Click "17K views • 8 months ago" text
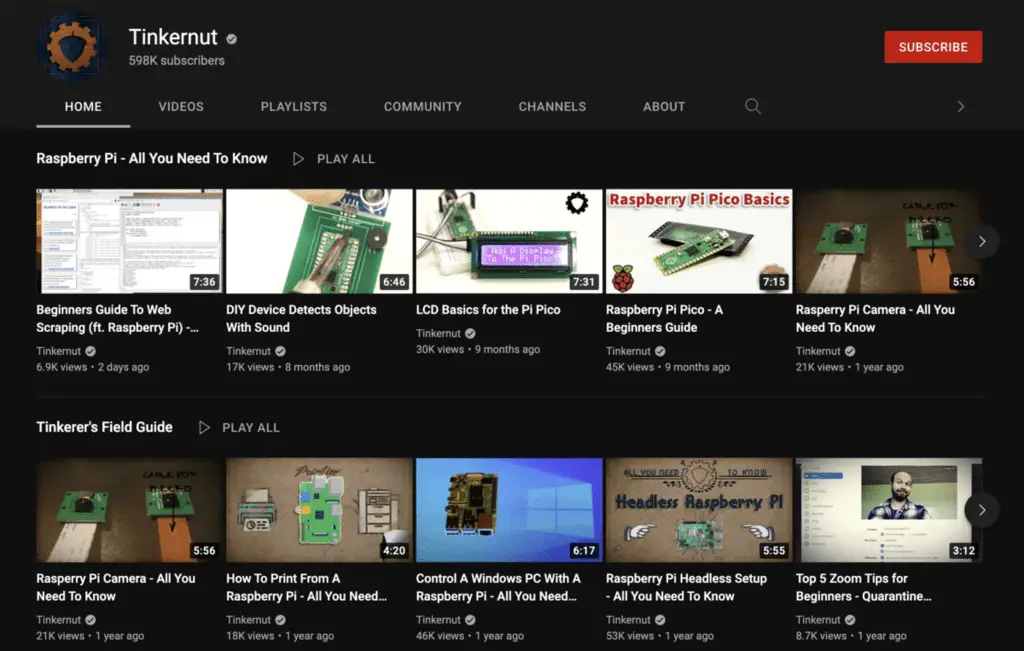 point(288,367)
